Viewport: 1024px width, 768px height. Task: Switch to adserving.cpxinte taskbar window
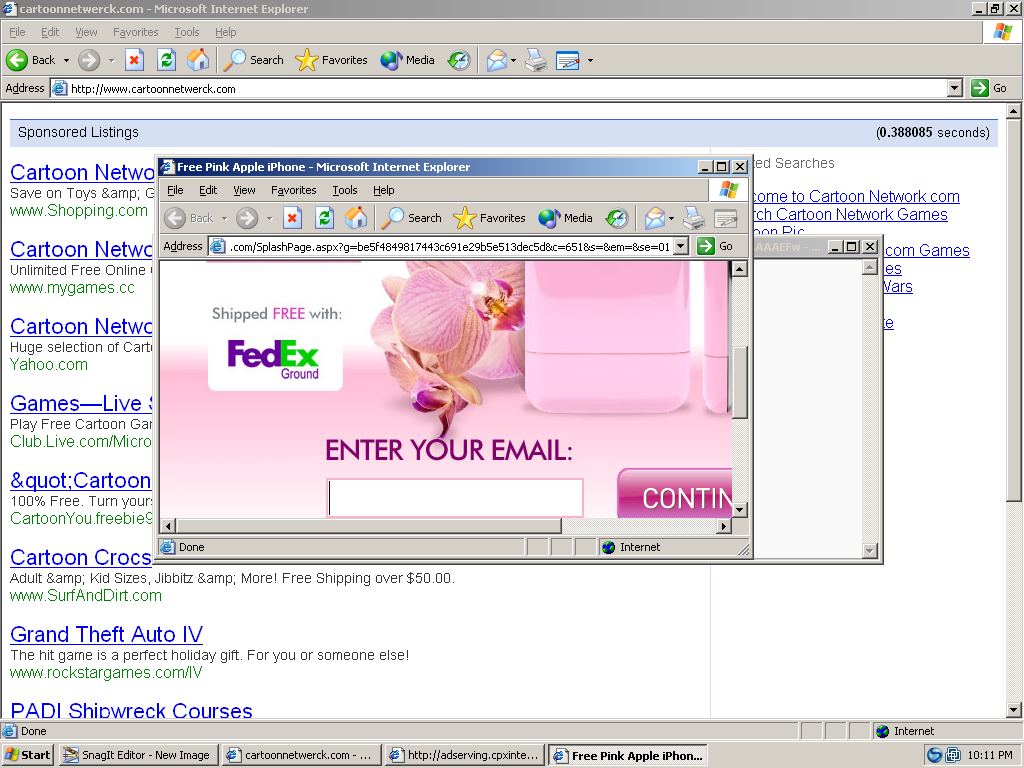pyautogui.click(x=465, y=755)
